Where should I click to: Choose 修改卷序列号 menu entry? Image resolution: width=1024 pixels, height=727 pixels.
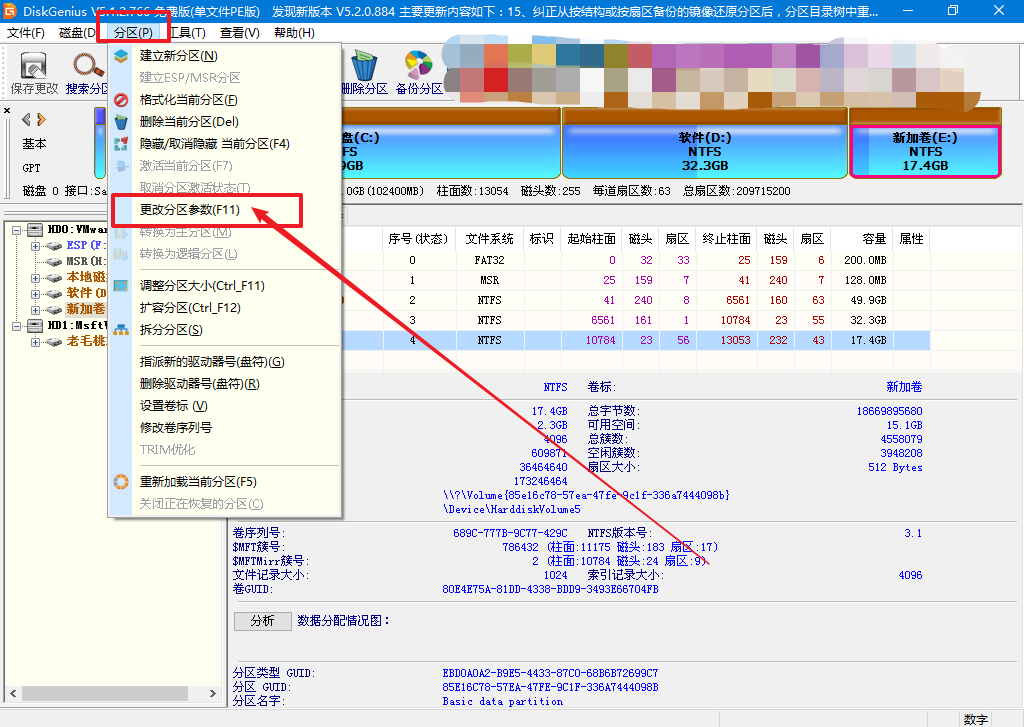(x=176, y=428)
